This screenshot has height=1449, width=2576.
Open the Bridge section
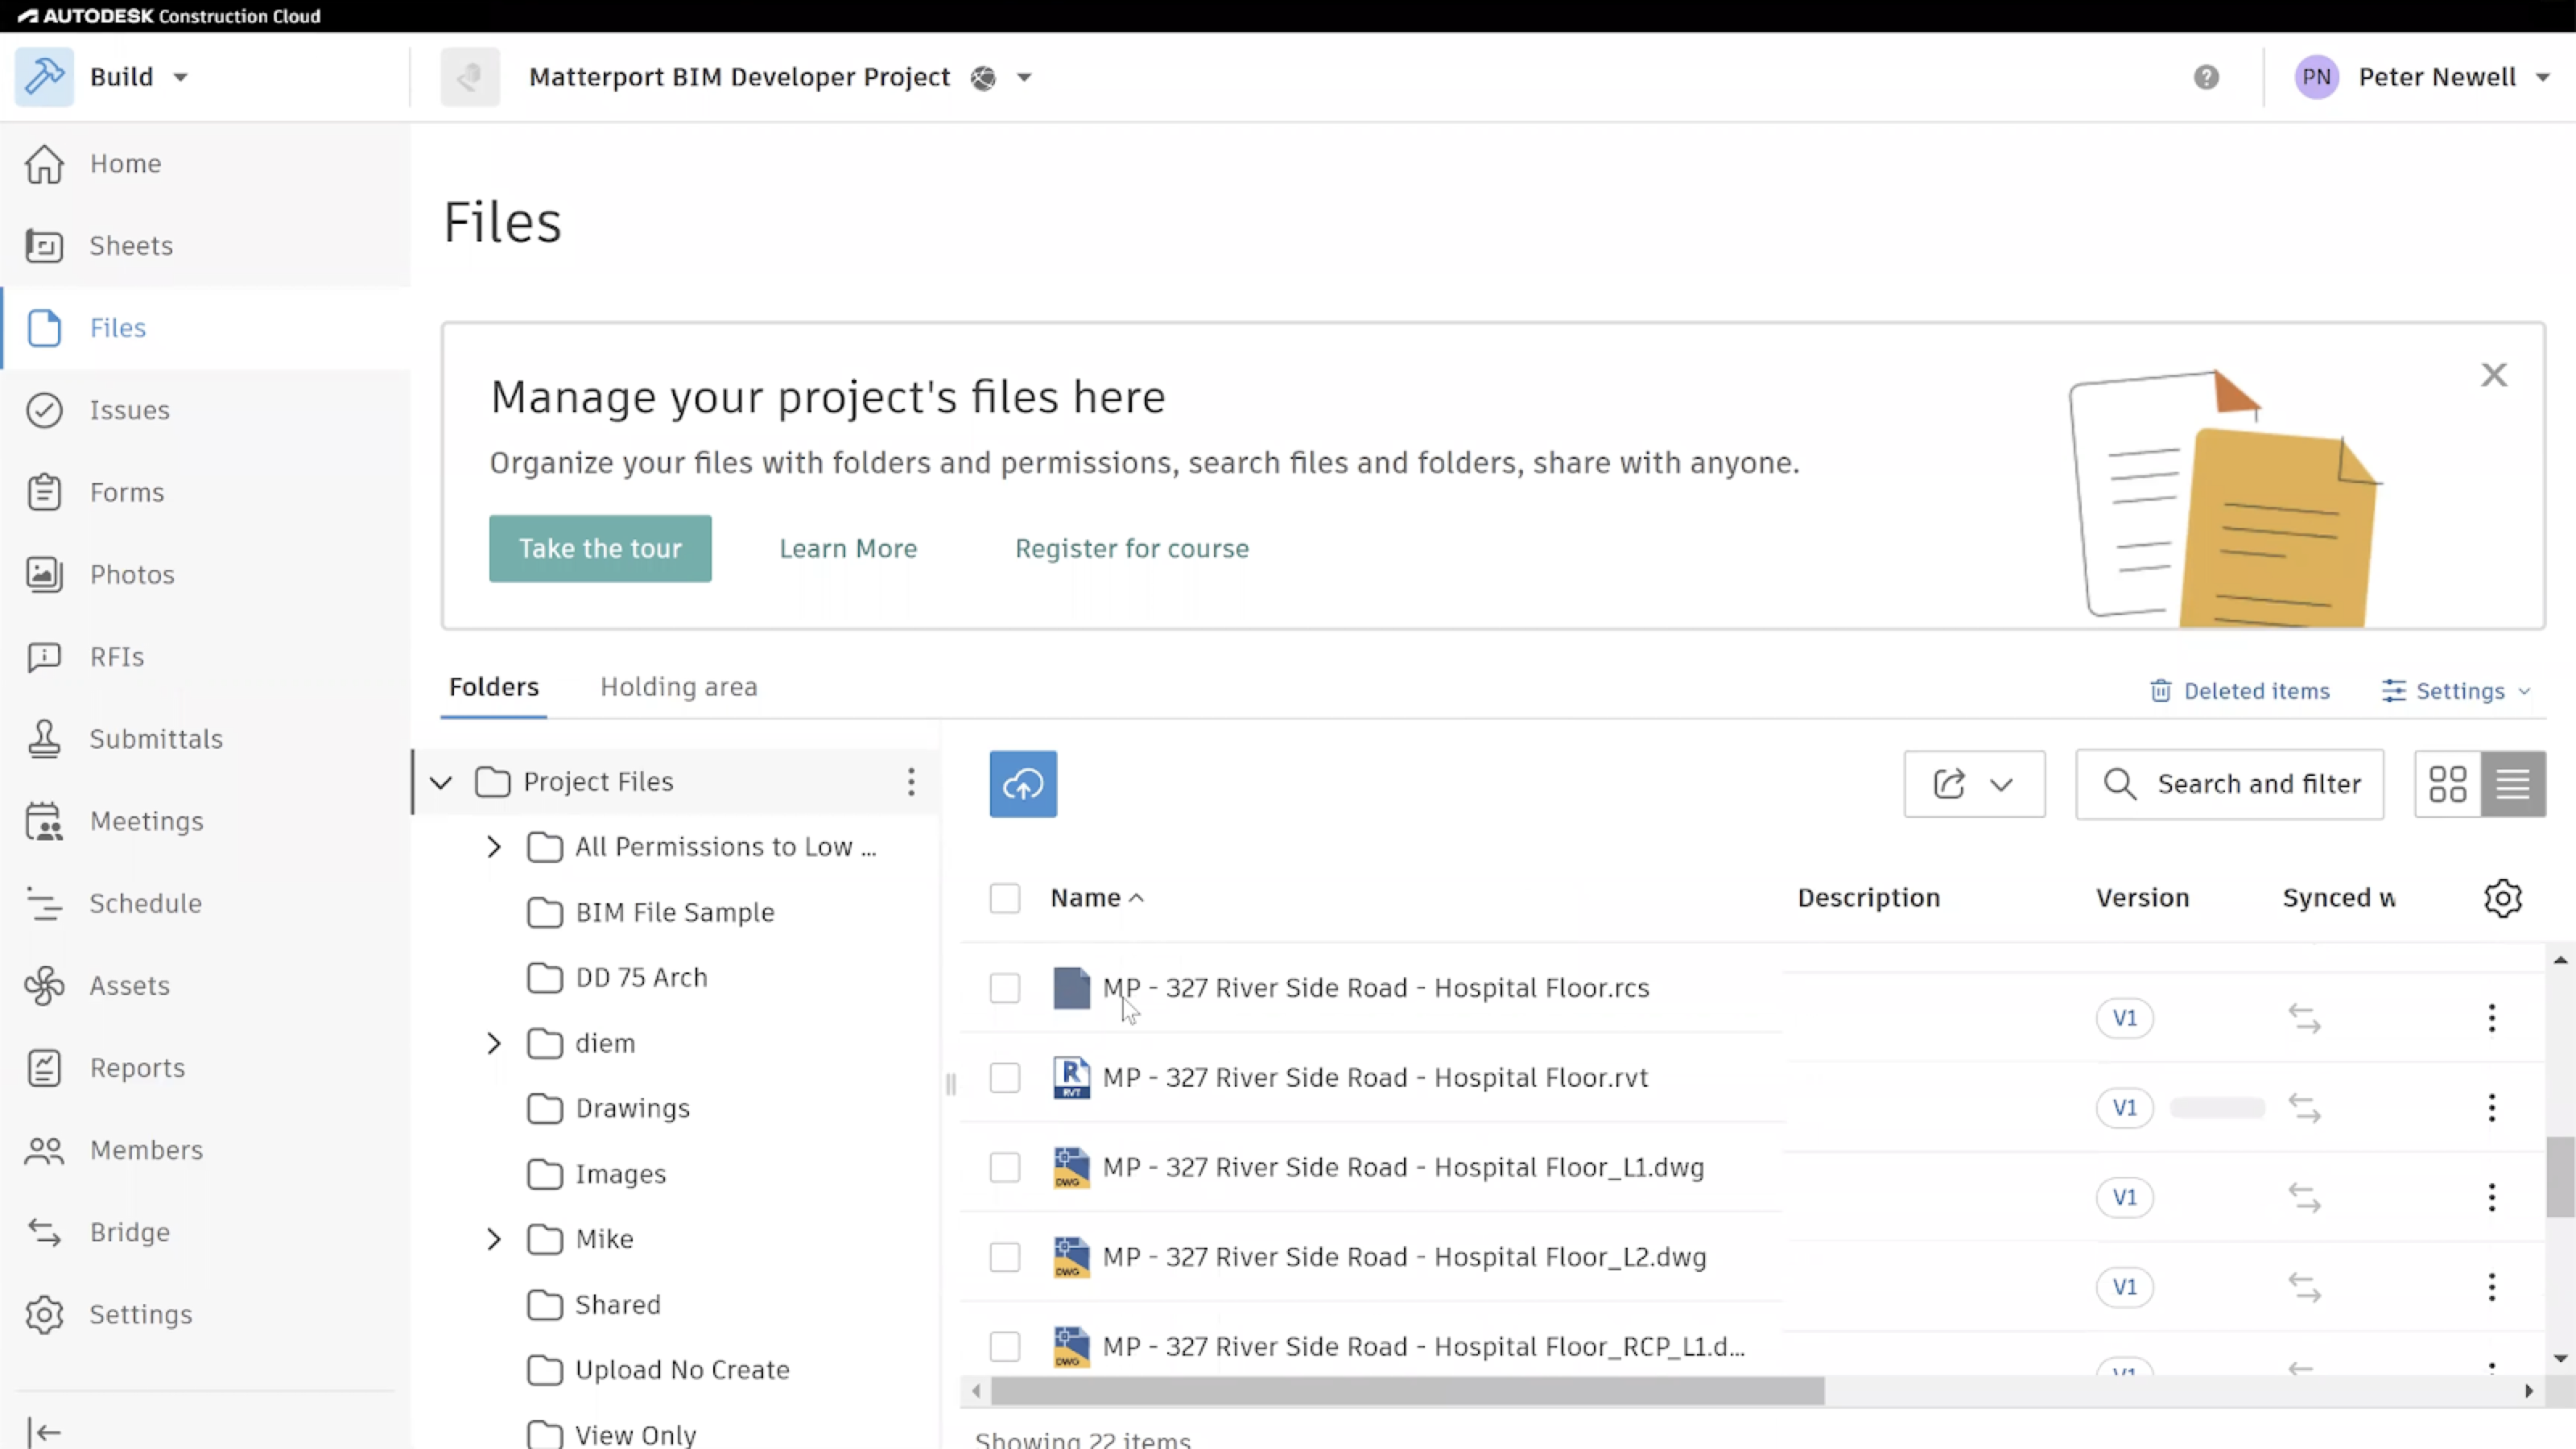tap(129, 1232)
